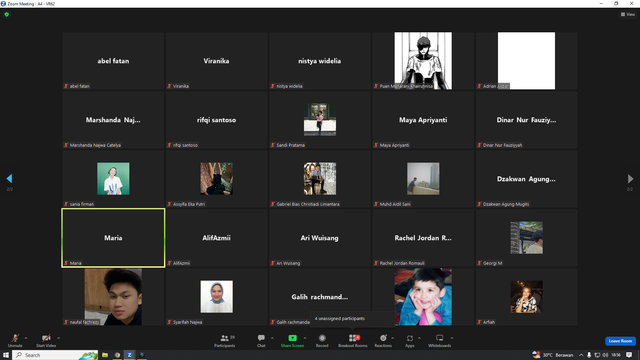Select AlifAzmii's tile
The image size is (640, 360).
point(217,238)
